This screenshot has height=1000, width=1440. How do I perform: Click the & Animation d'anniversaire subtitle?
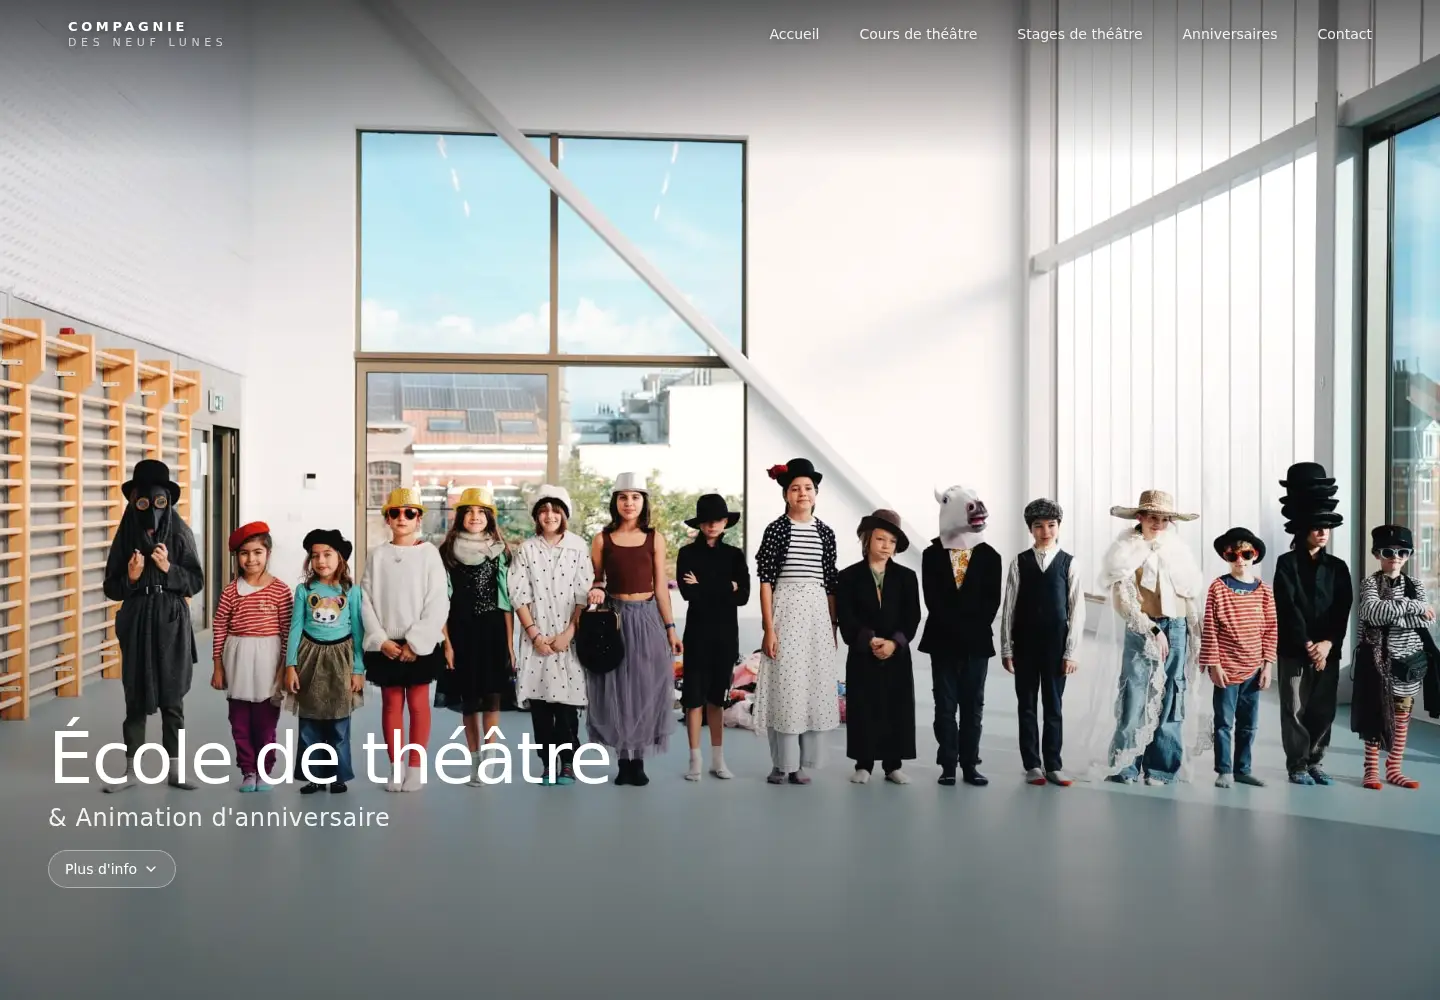coord(219,818)
